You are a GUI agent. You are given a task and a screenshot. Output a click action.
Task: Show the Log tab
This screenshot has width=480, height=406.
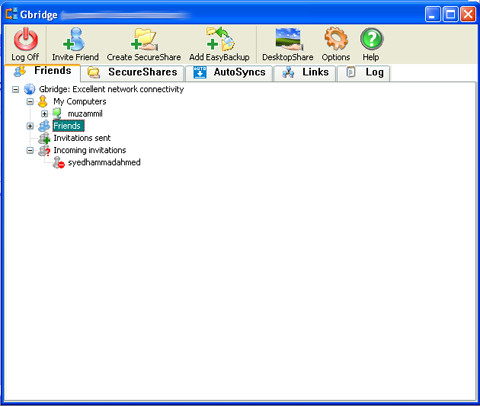click(x=364, y=73)
